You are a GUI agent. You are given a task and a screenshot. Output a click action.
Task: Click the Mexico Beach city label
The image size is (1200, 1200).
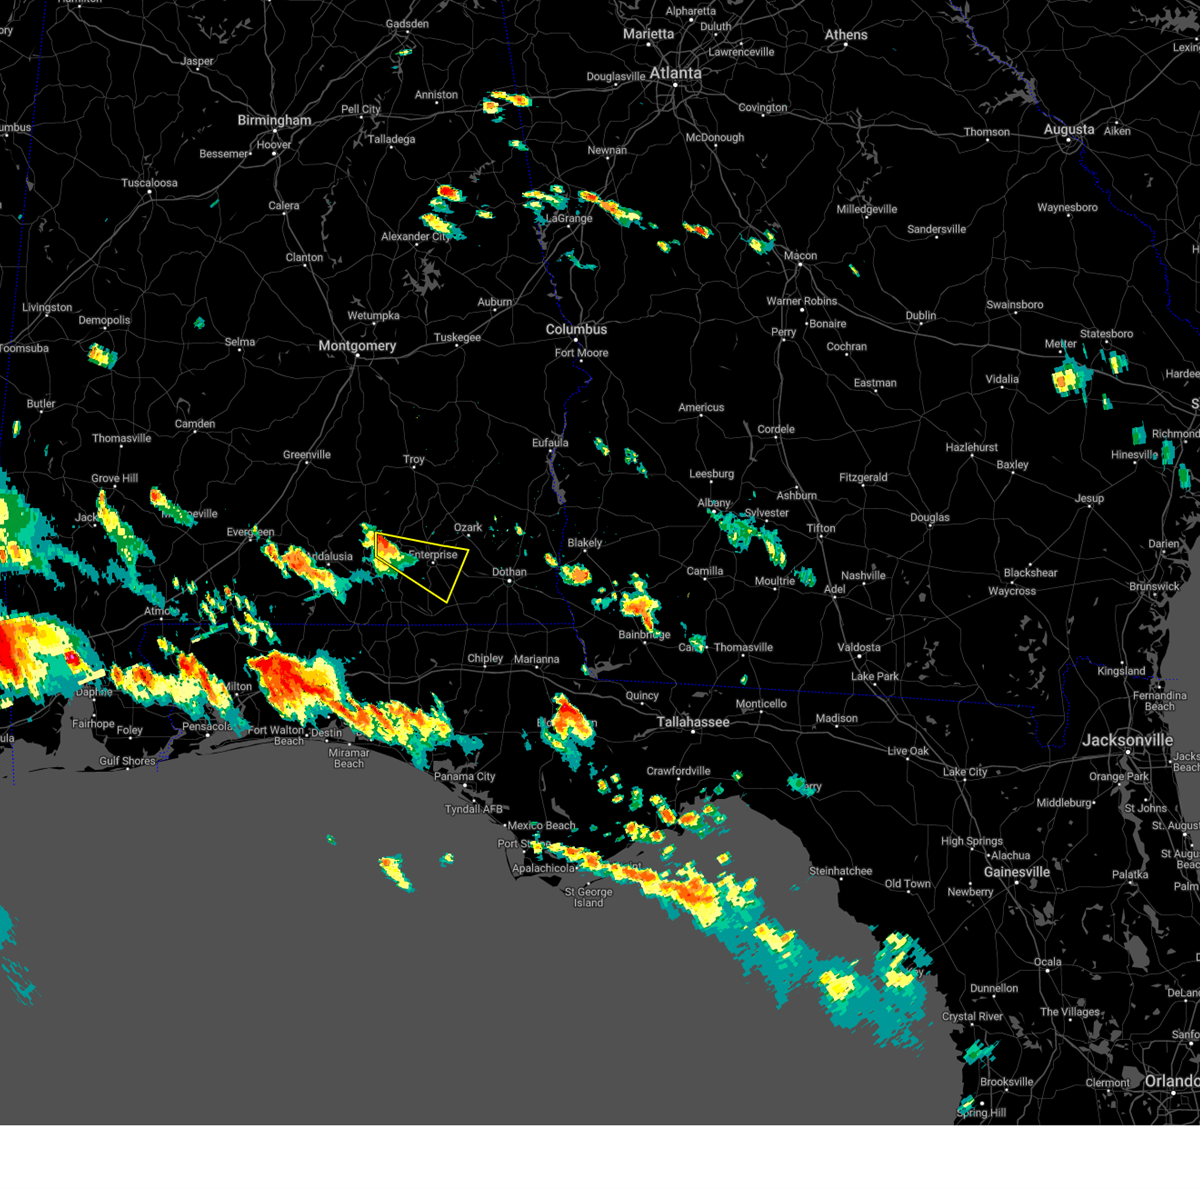pos(542,826)
